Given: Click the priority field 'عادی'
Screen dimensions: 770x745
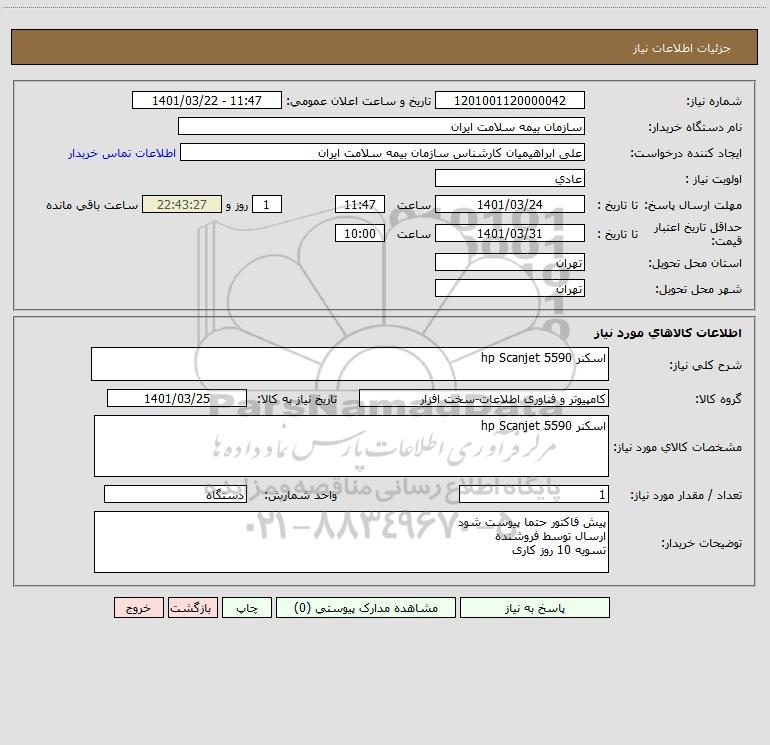Looking at the screenshot, I should click(x=510, y=178).
